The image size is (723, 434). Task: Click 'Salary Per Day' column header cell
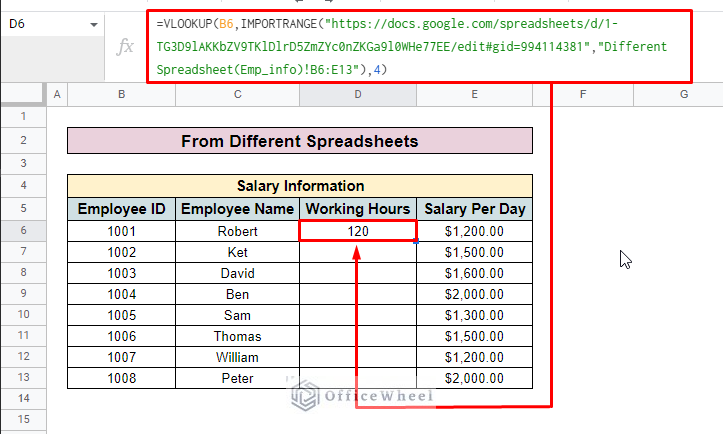coord(474,209)
